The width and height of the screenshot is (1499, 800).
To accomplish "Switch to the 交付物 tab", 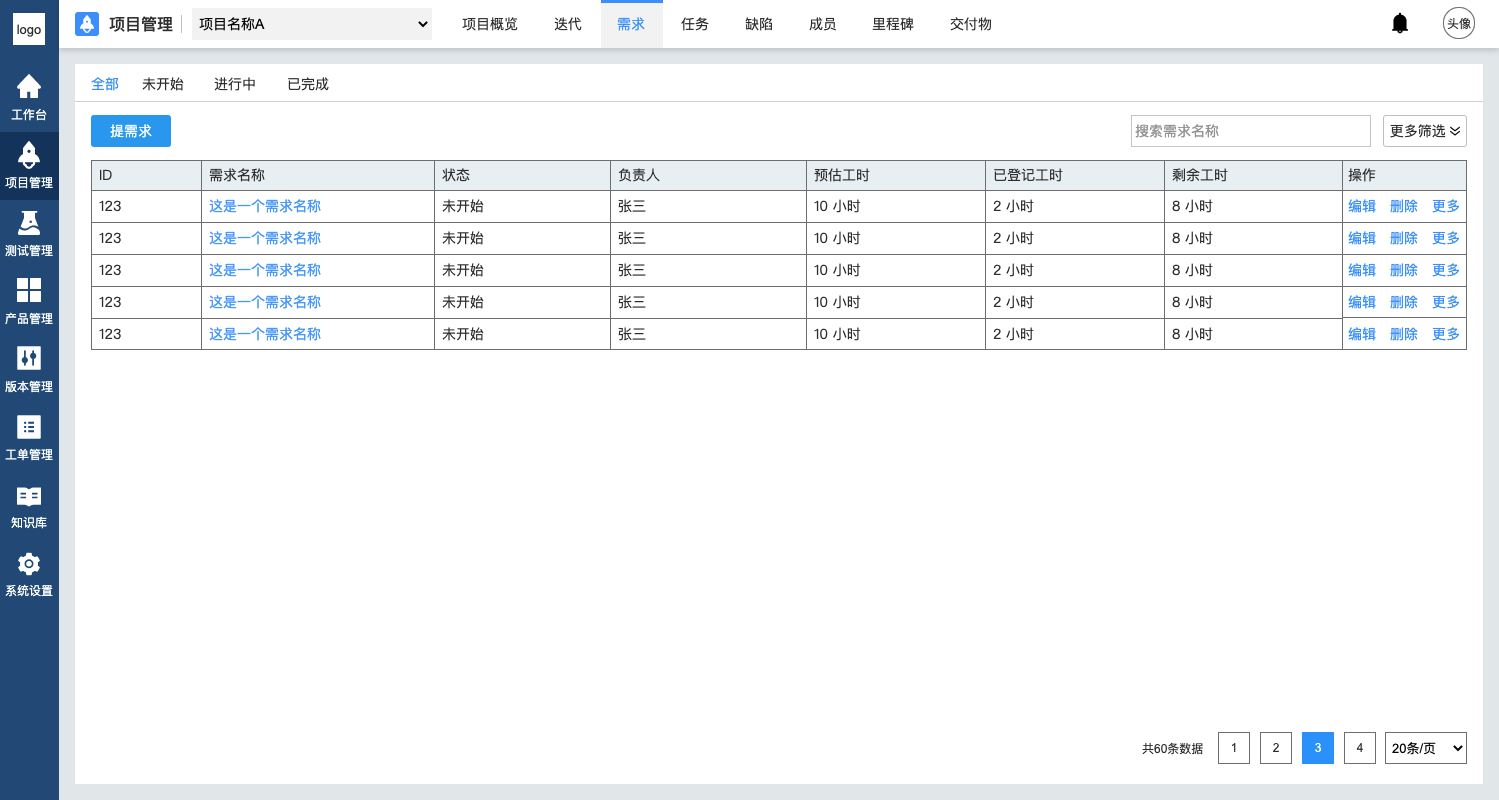I will point(971,24).
